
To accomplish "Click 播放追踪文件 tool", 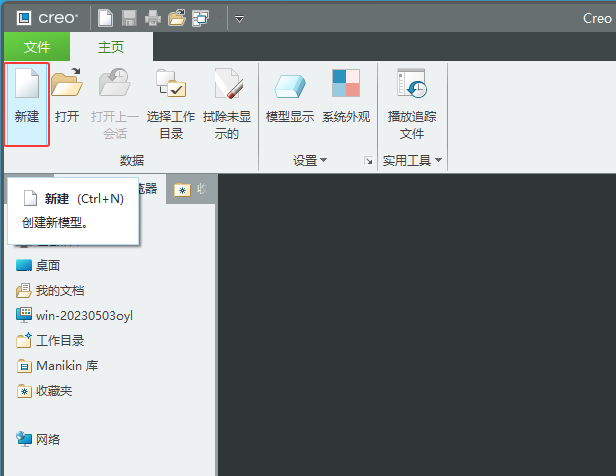I will click(412, 104).
